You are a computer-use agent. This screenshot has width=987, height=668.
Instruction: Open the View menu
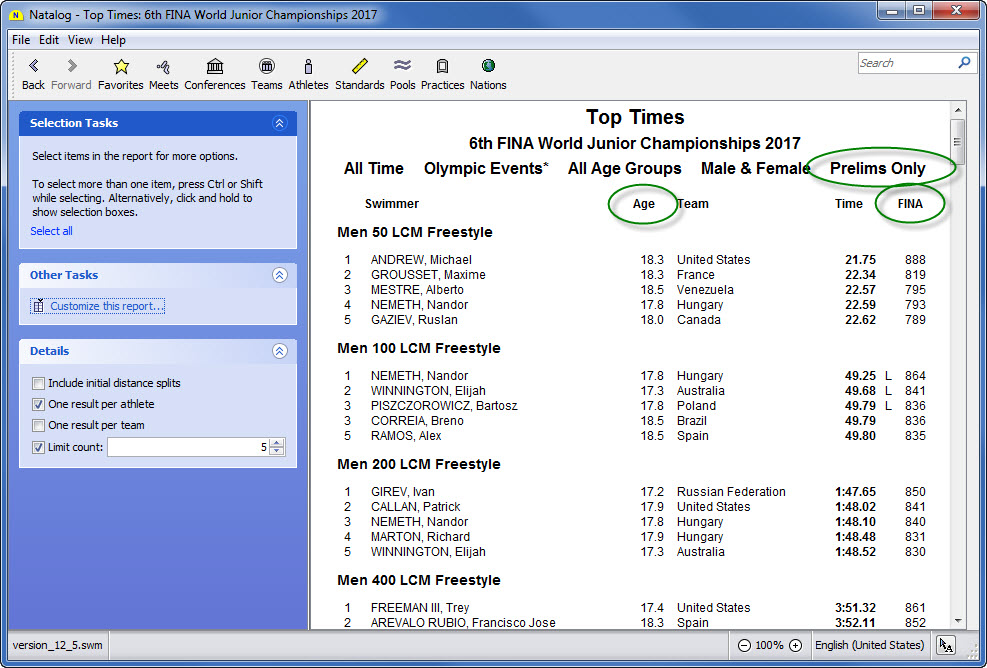80,40
